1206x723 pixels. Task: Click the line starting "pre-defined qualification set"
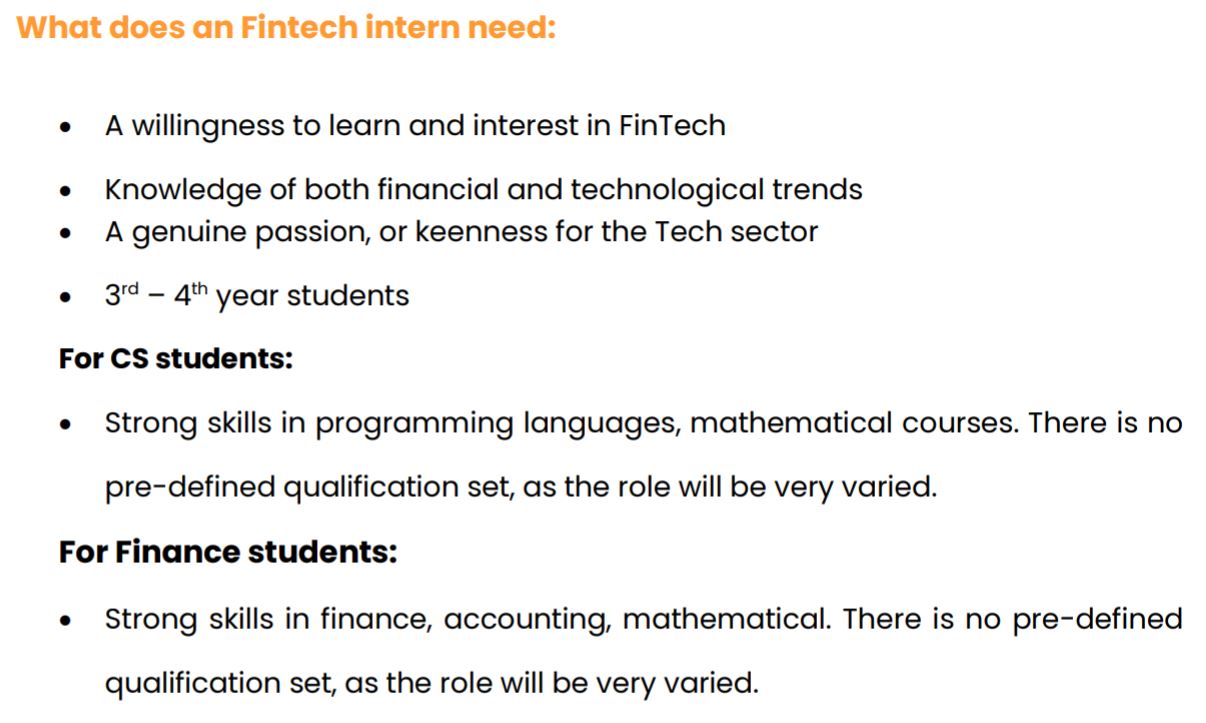(x=520, y=488)
